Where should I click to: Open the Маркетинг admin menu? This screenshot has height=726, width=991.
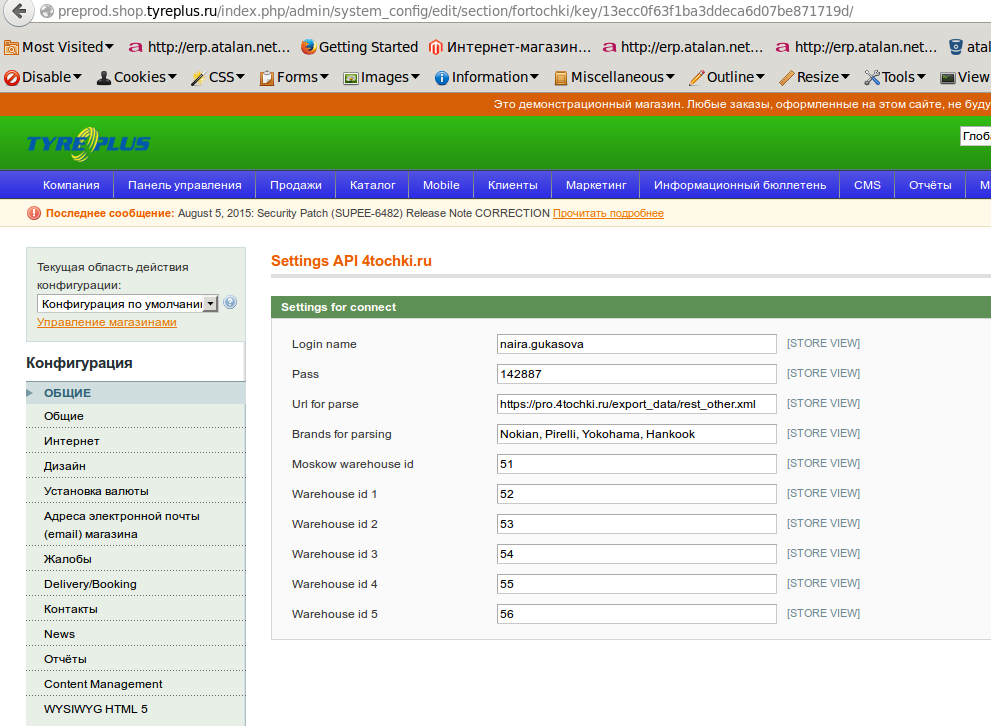596,185
